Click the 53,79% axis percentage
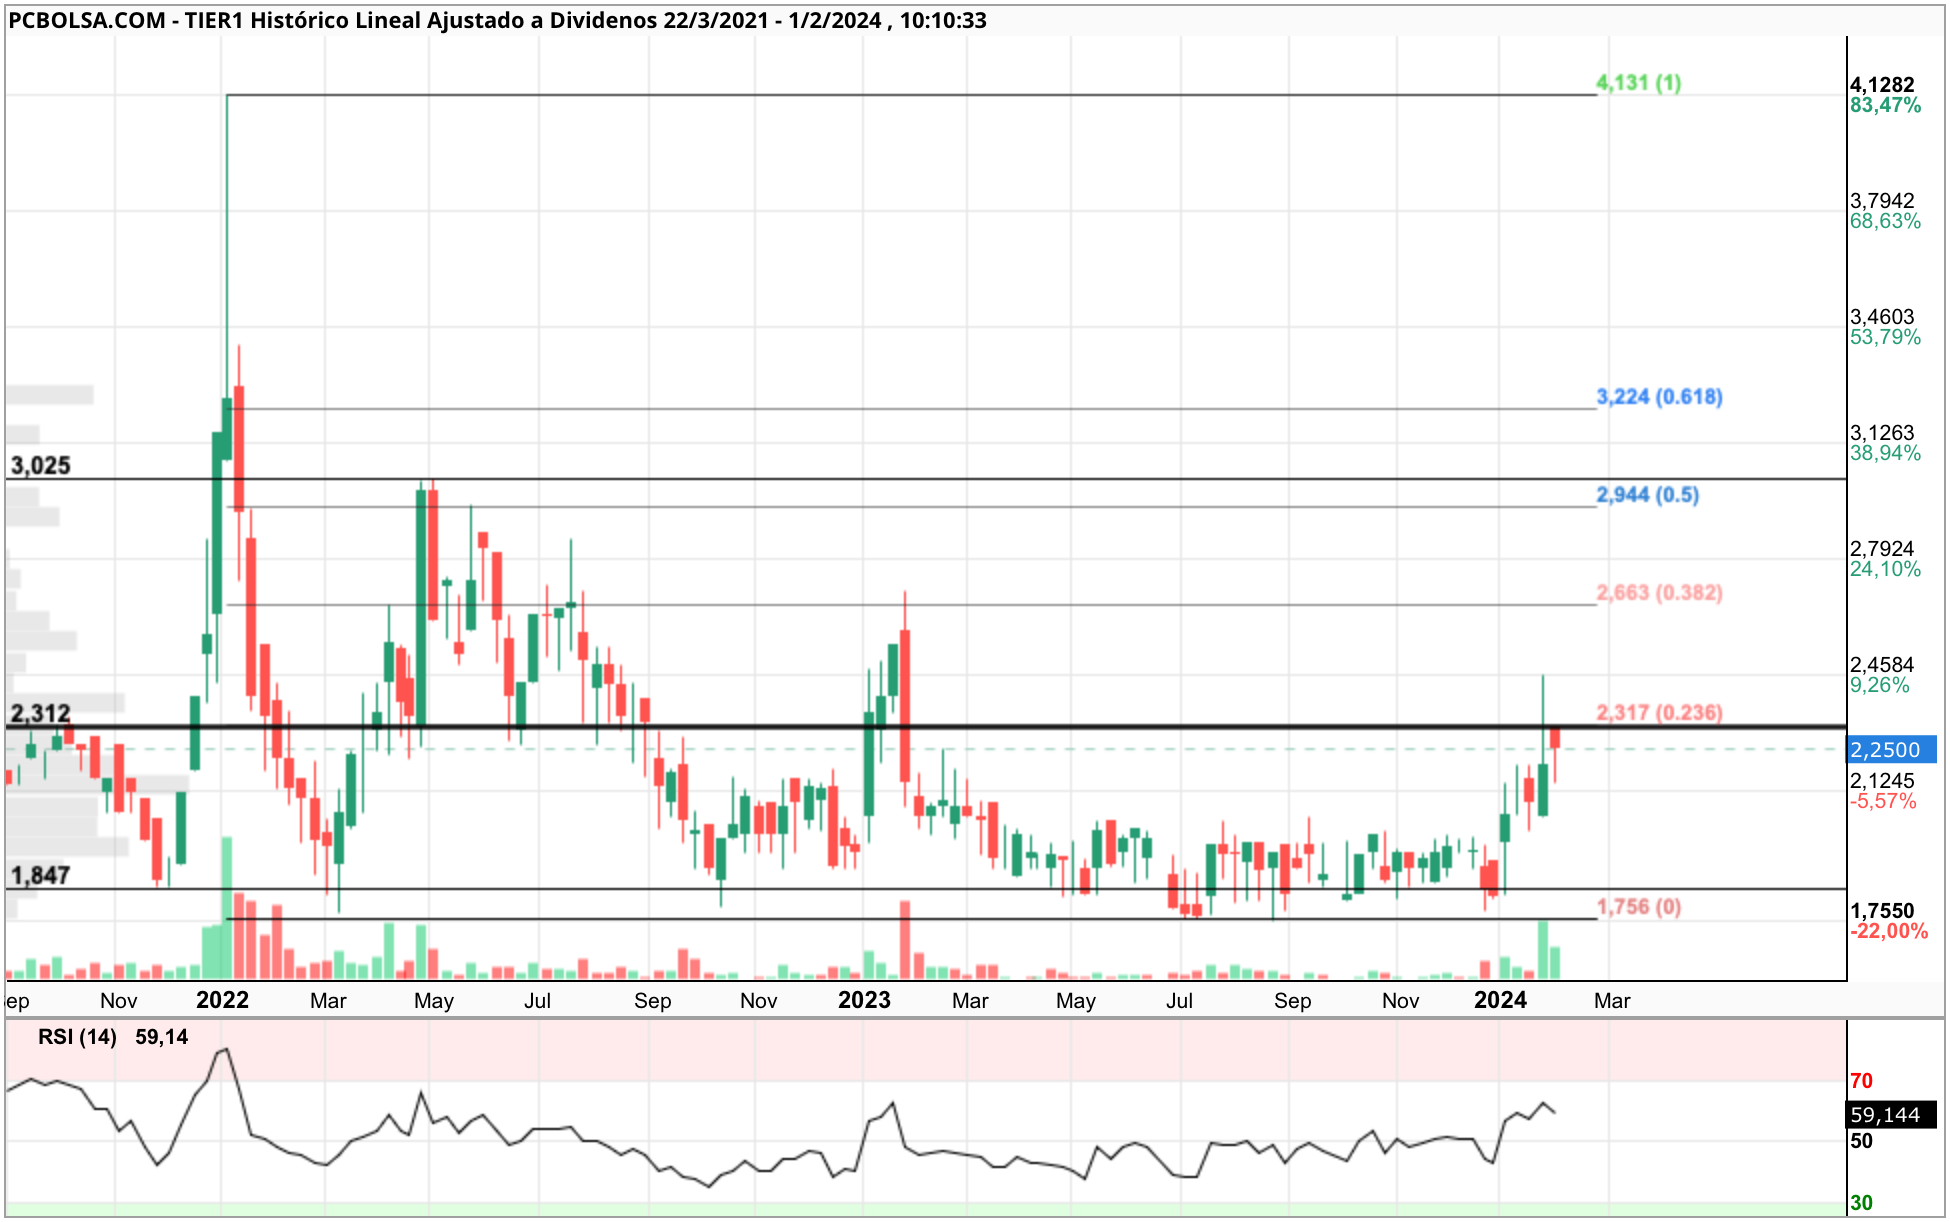Viewport: 1950px width, 1222px height. click(x=1885, y=337)
